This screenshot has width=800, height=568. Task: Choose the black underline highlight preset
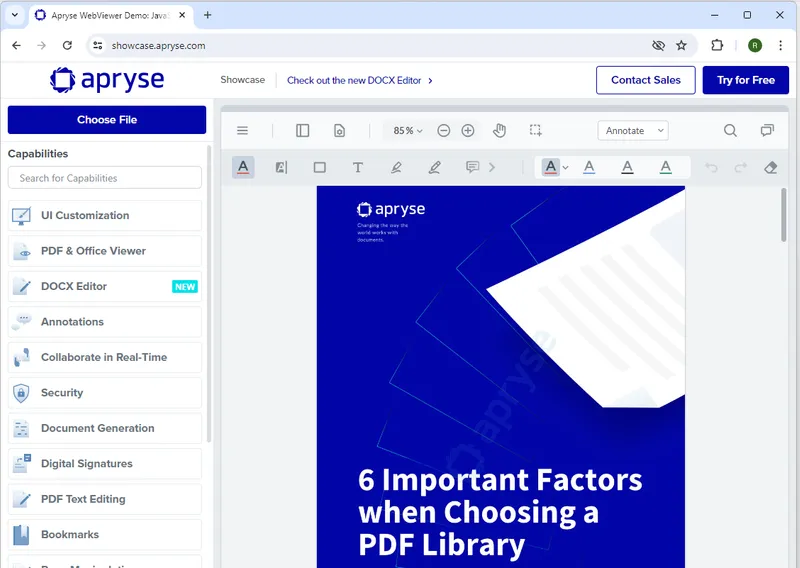click(x=628, y=167)
